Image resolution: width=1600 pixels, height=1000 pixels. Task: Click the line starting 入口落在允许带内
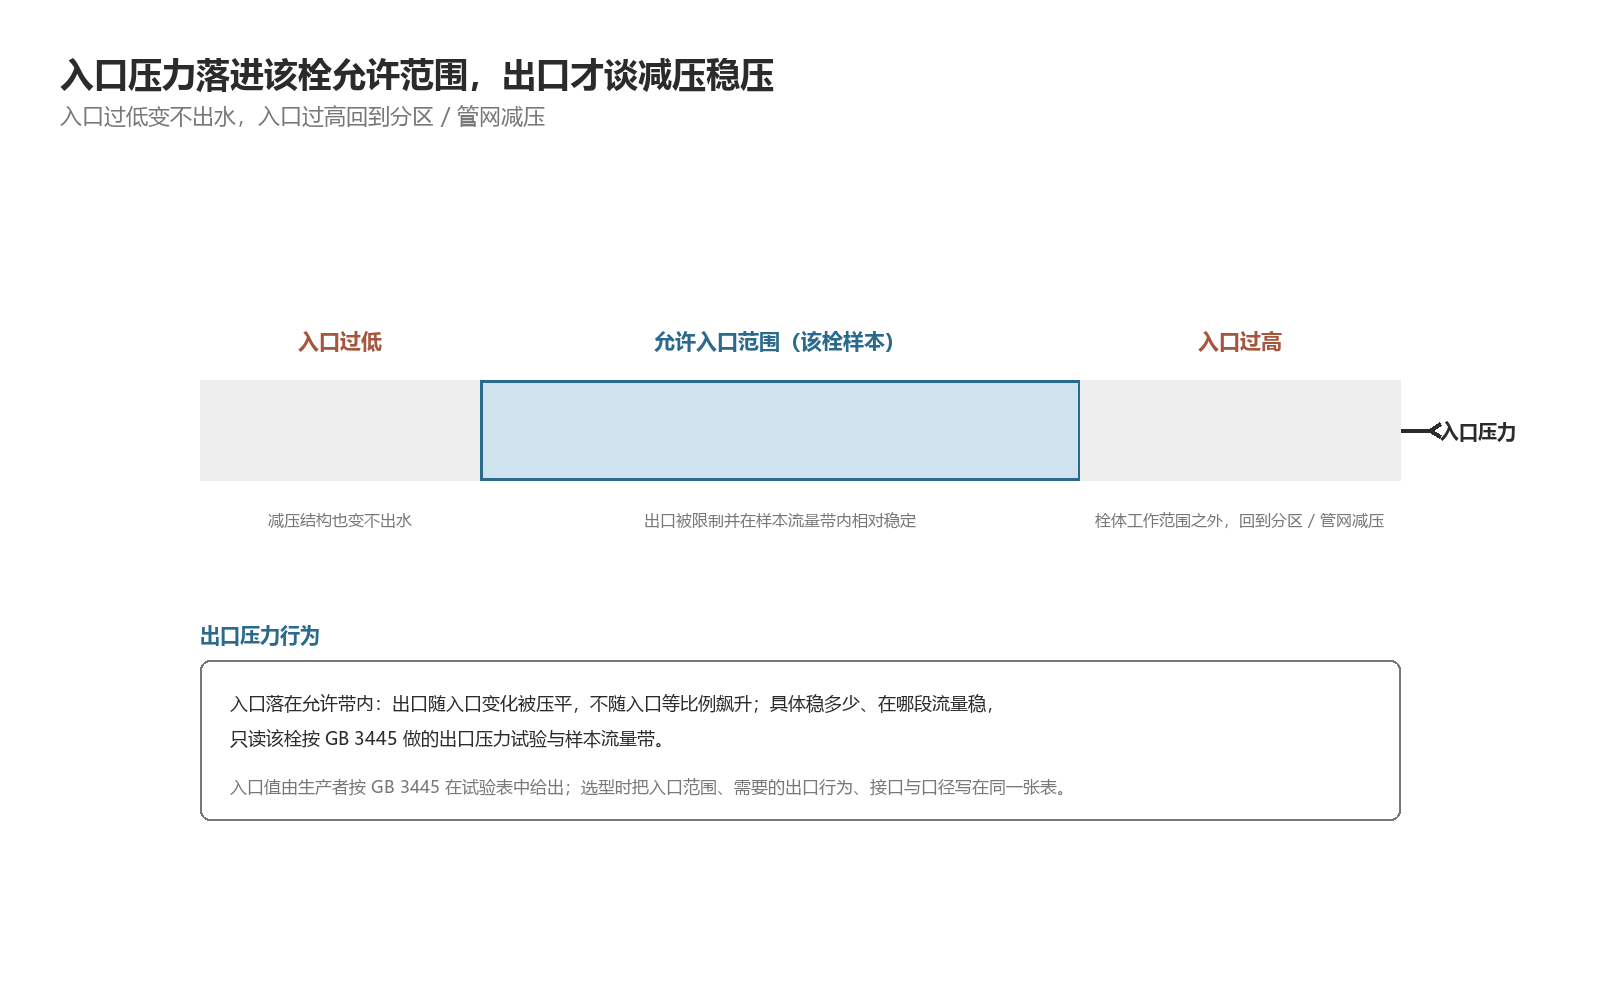(x=614, y=704)
